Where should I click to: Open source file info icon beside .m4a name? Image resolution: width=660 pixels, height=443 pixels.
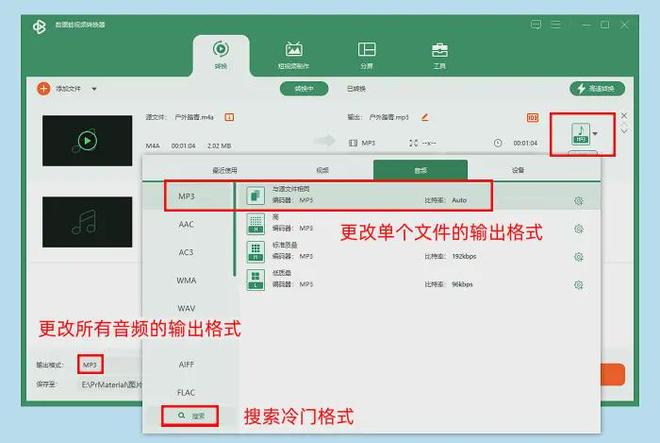pos(229,117)
